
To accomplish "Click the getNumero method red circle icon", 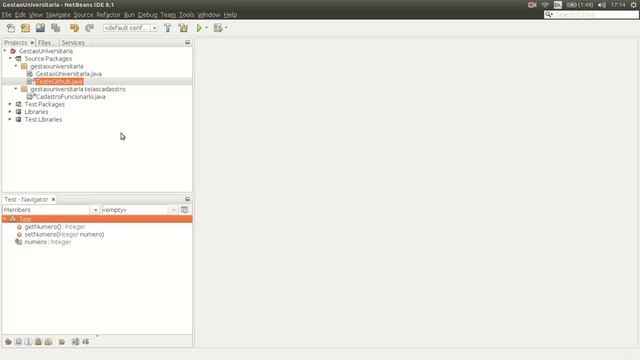I will (19, 227).
